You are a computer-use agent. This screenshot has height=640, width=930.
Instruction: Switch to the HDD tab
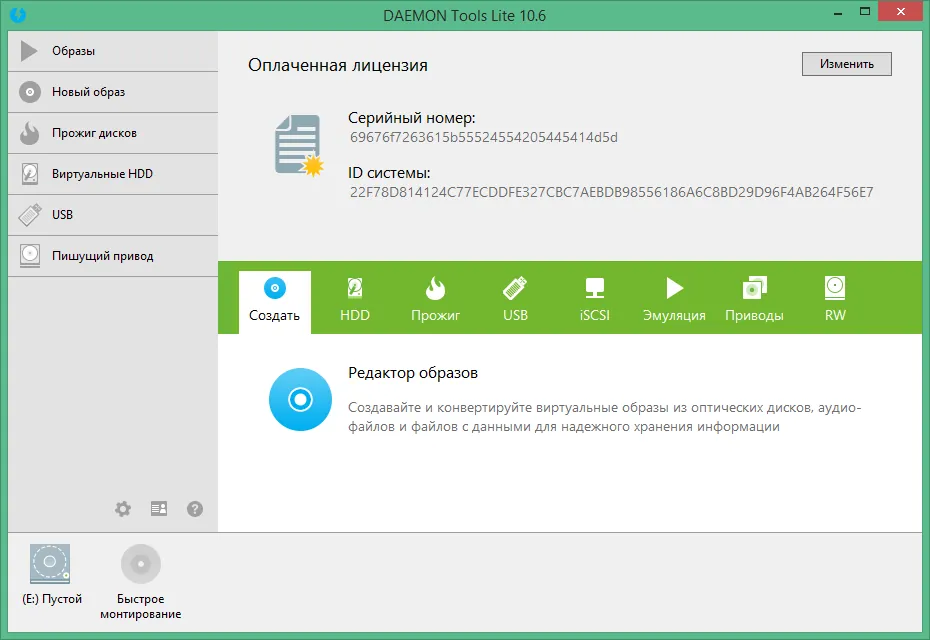tap(355, 300)
